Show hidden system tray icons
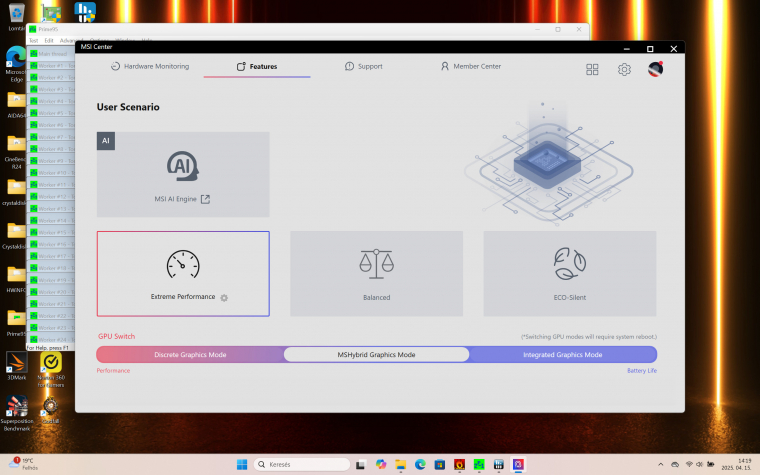Image resolution: width=760 pixels, height=475 pixels. pos(661,464)
